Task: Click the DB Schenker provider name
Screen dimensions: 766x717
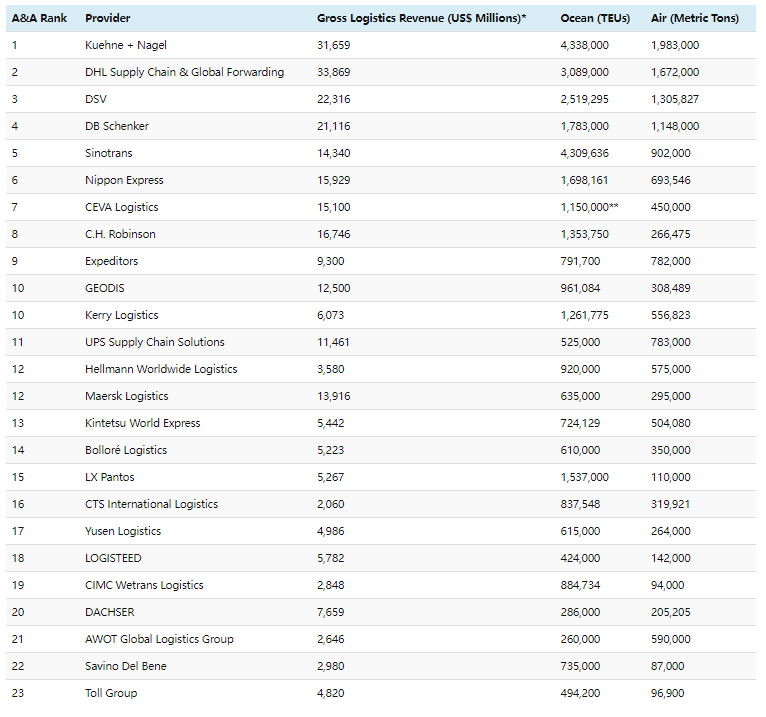Action: click(x=117, y=127)
